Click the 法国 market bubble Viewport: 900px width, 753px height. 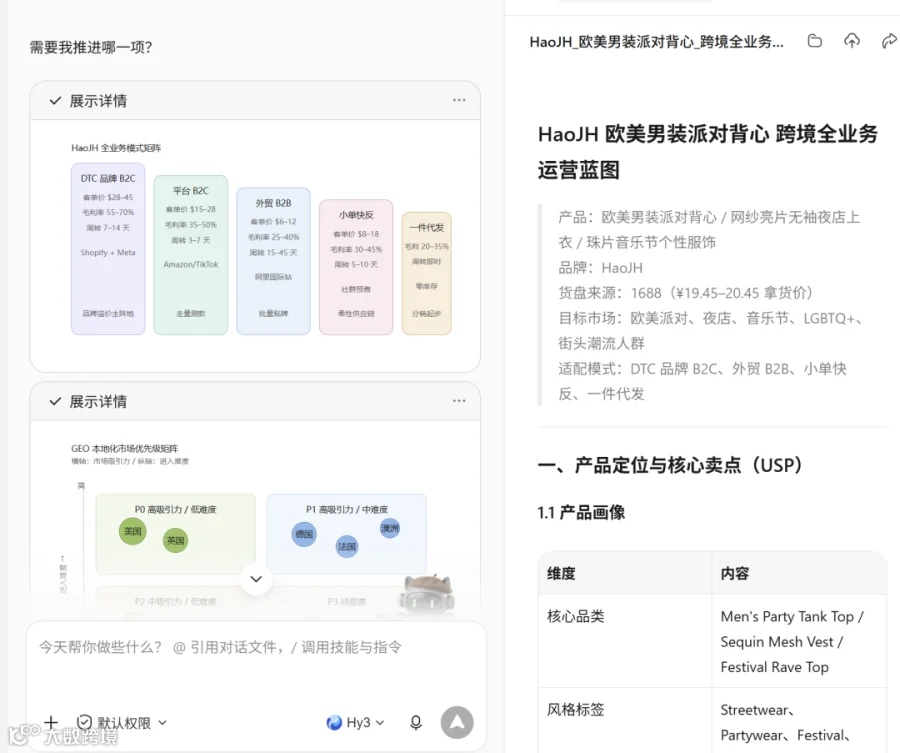click(x=347, y=546)
